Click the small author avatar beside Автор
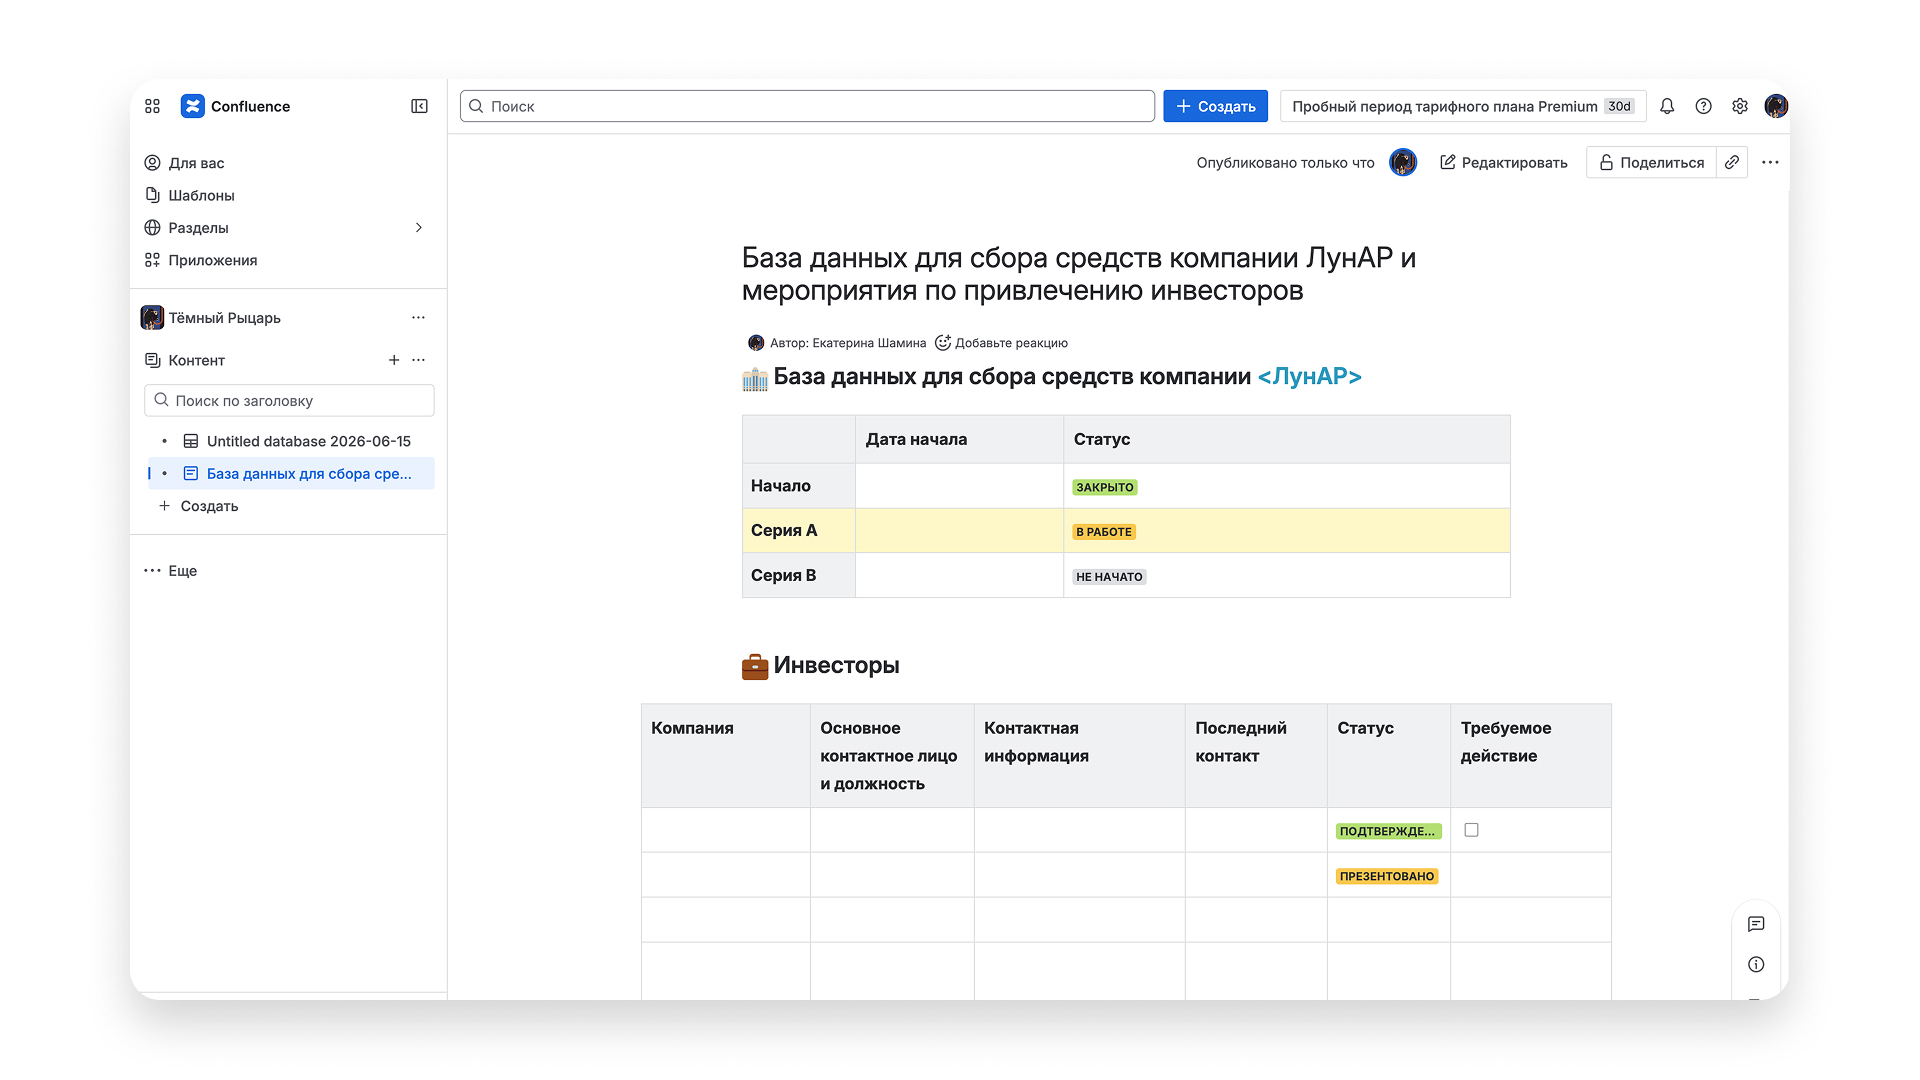 pos(756,343)
